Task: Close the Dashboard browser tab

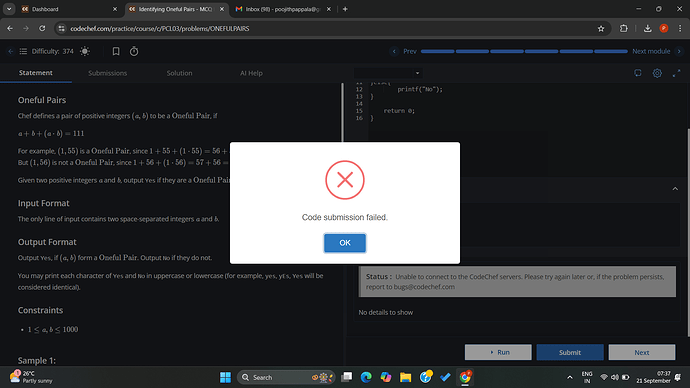Action: [x=115, y=9]
